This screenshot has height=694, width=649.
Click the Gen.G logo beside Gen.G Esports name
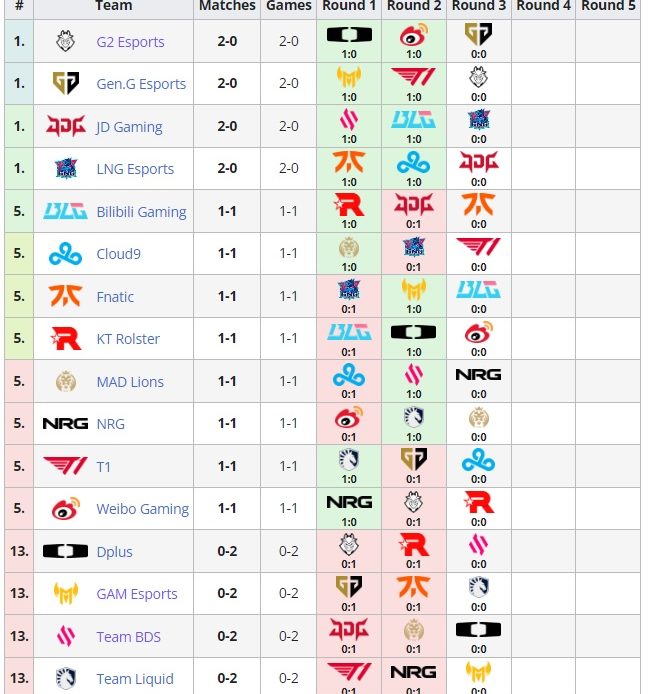[66, 84]
